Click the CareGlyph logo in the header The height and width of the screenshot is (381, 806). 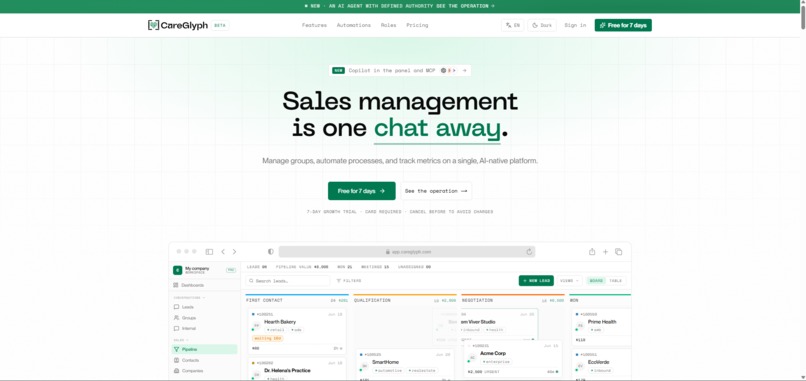point(178,25)
